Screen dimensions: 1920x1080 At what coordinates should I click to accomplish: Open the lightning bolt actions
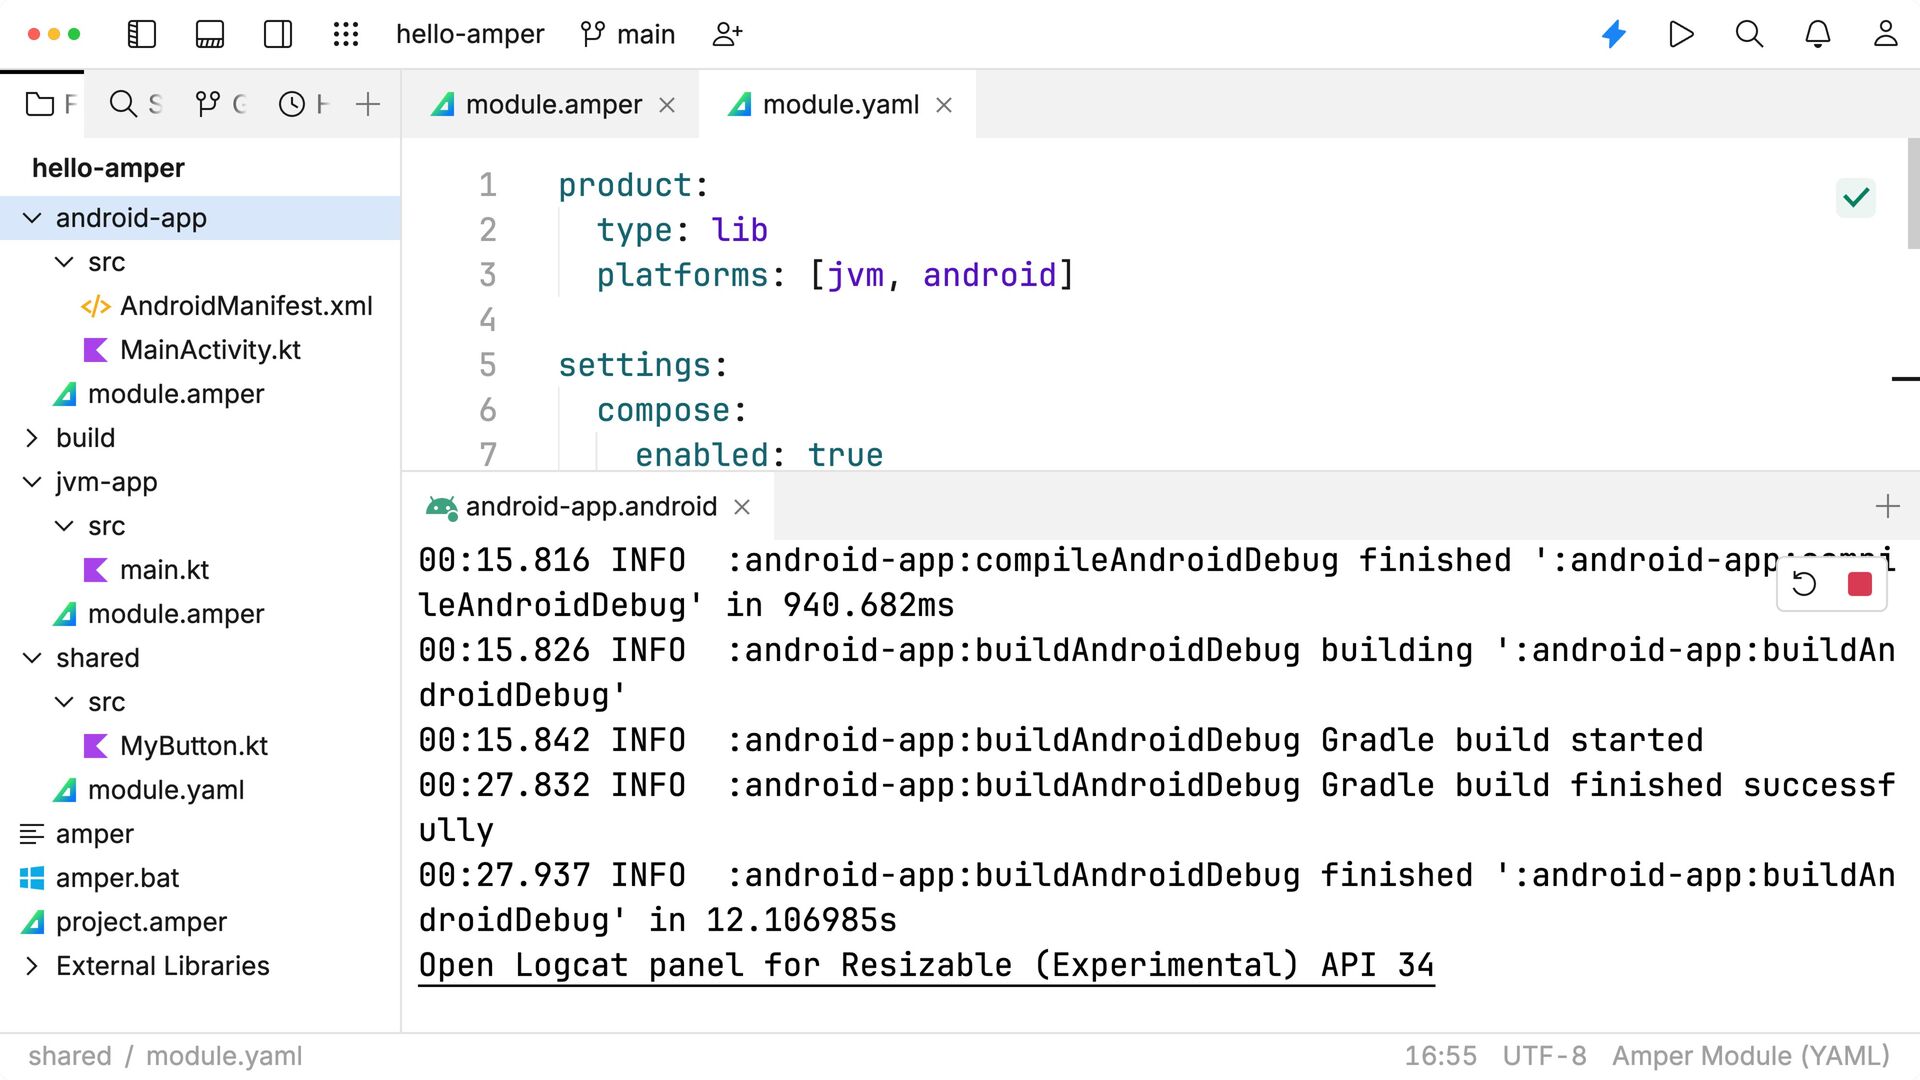click(1614, 34)
